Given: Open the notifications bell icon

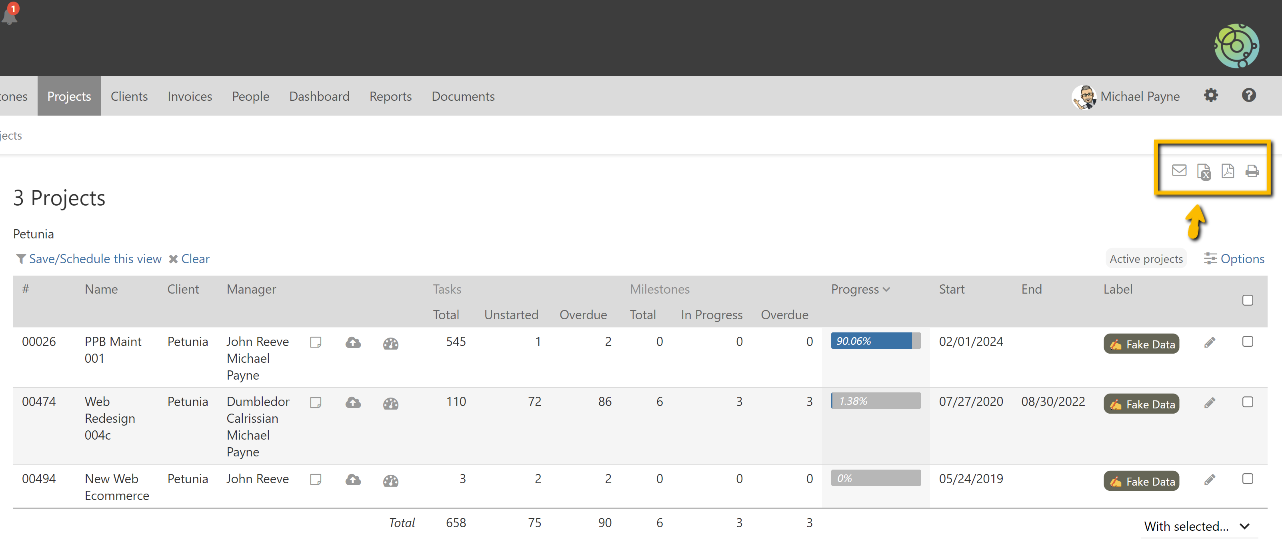Looking at the screenshot, I should 10,14.
